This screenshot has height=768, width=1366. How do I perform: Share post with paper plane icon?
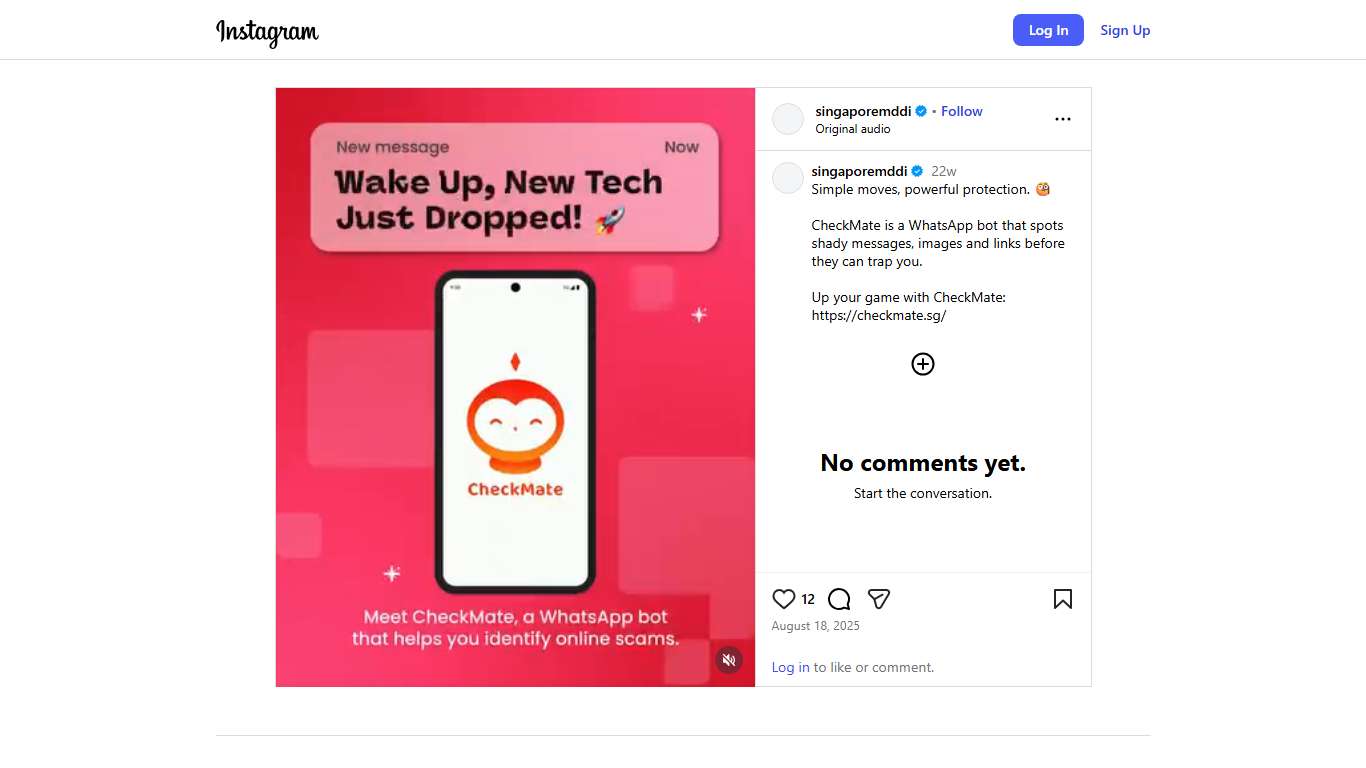[879, 599]
